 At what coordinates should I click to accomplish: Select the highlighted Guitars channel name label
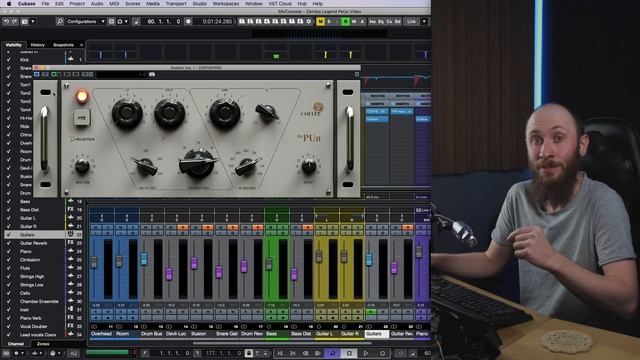[x=376, y=334]
